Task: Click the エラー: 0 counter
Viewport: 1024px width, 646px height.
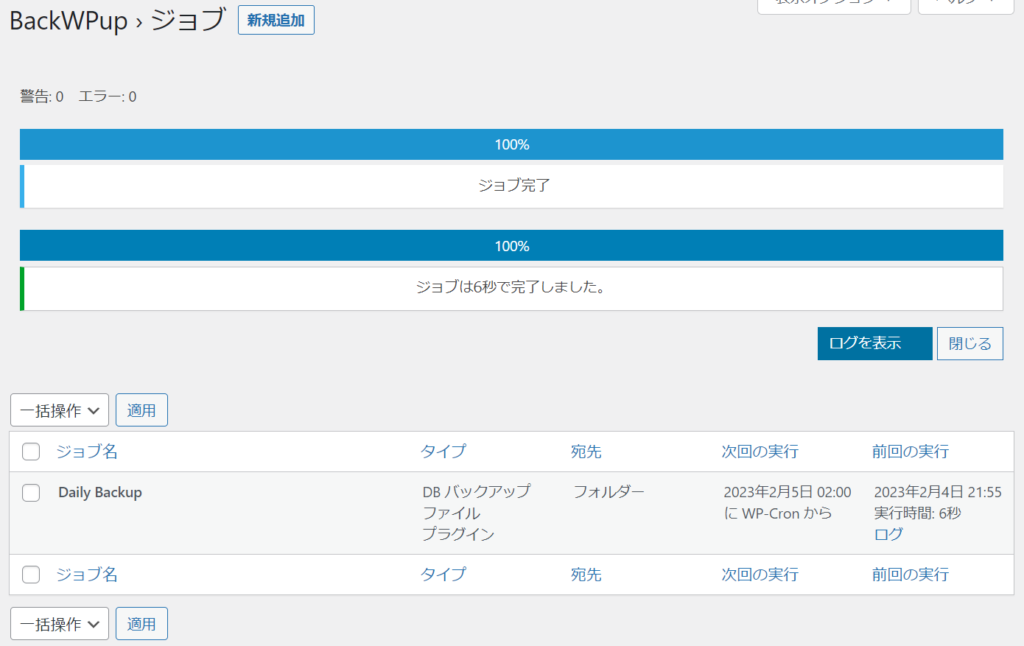Action: (x=108, y=97)
